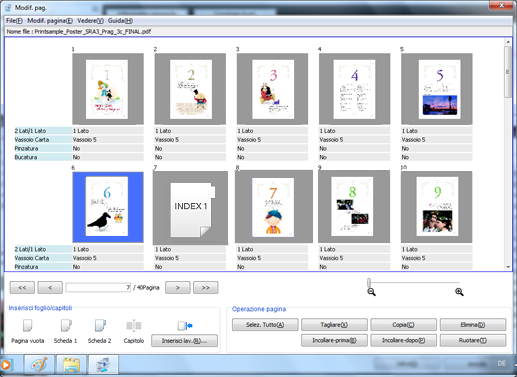Click the zoom out magnifier icon

point(371,292)
